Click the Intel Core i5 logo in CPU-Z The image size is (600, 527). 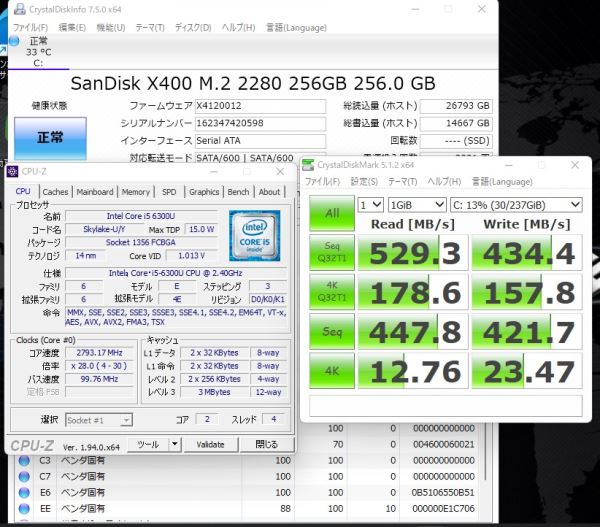tap(254, 235)
